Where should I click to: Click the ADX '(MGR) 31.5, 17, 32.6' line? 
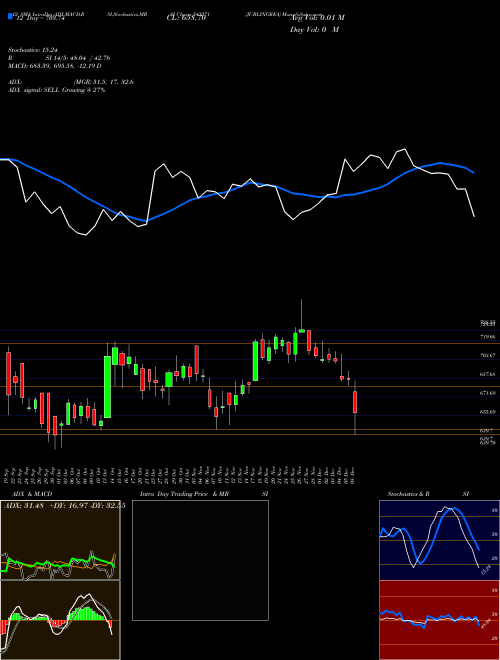104,82
